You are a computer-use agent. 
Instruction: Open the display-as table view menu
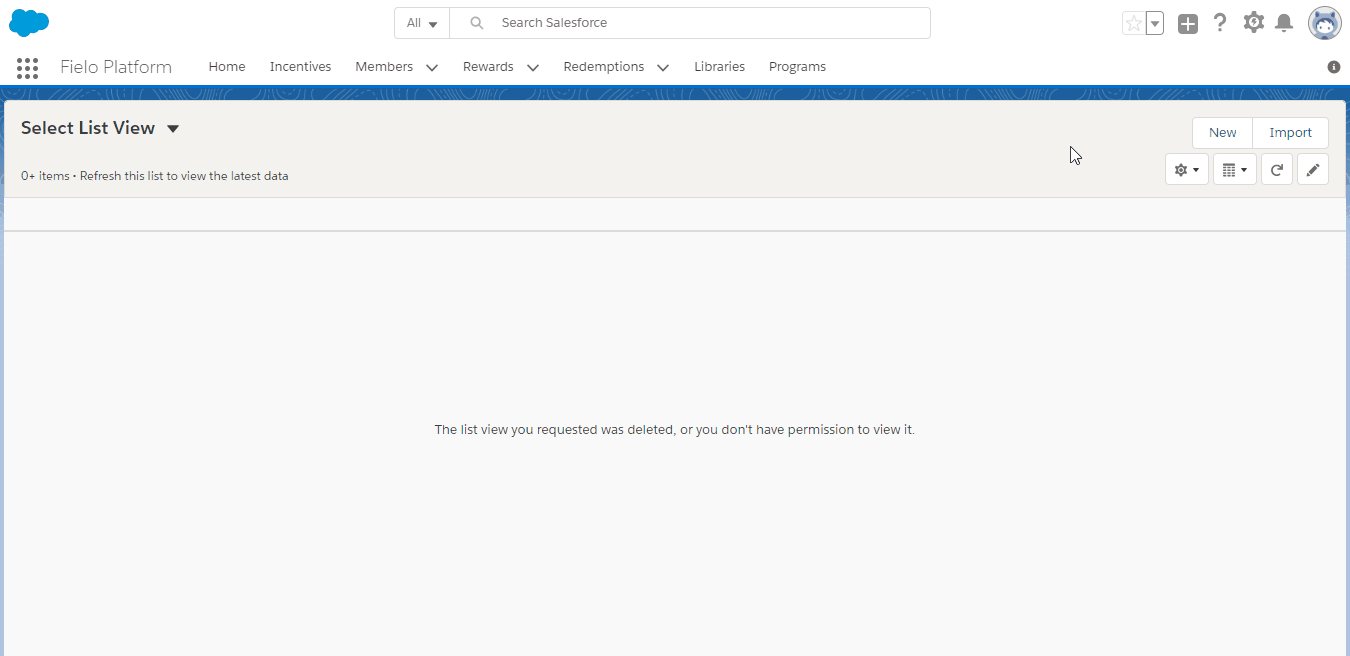pos(1235,170)
